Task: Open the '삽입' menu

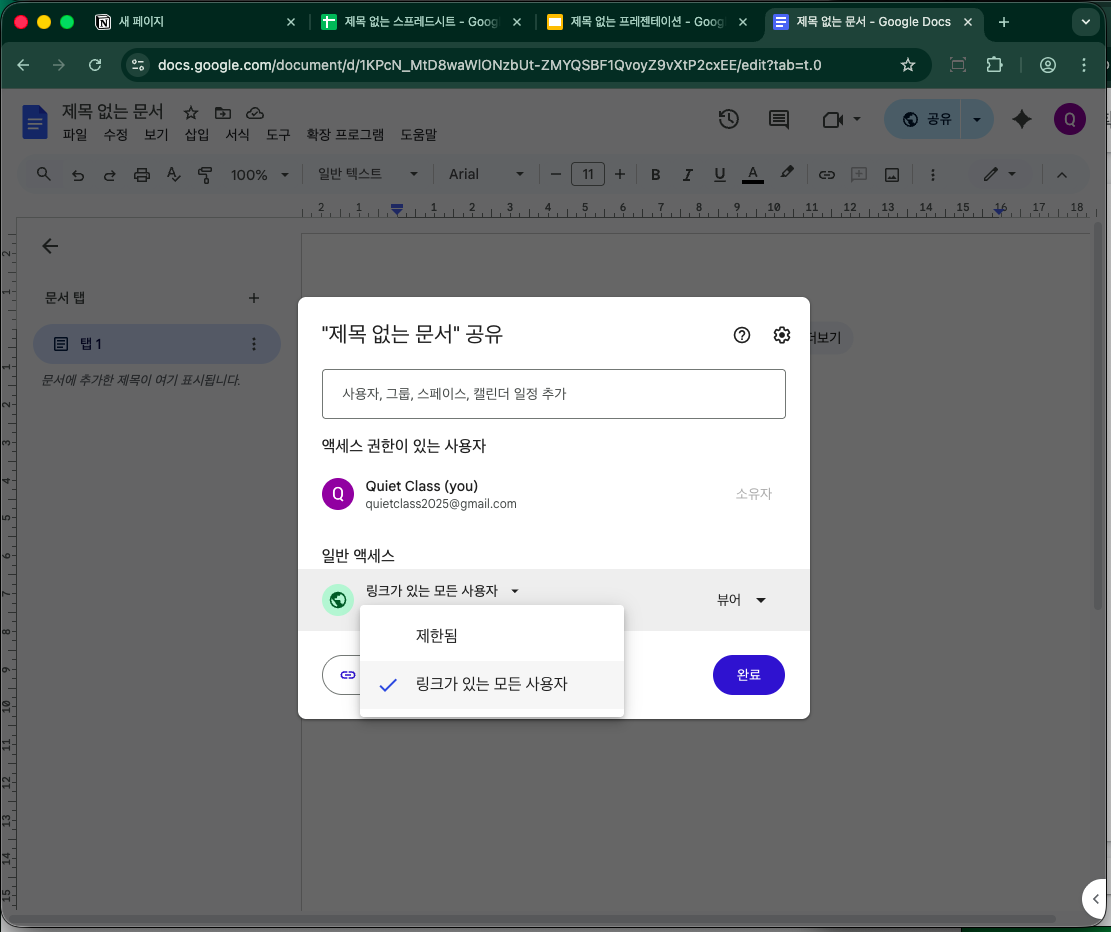Action: point(197,135)
